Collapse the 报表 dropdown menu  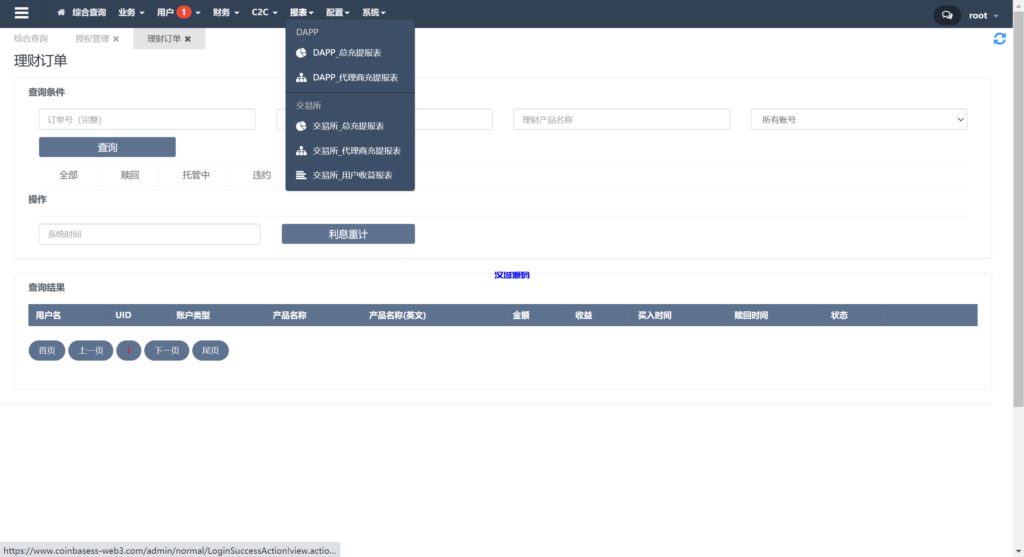coord(302,12)
